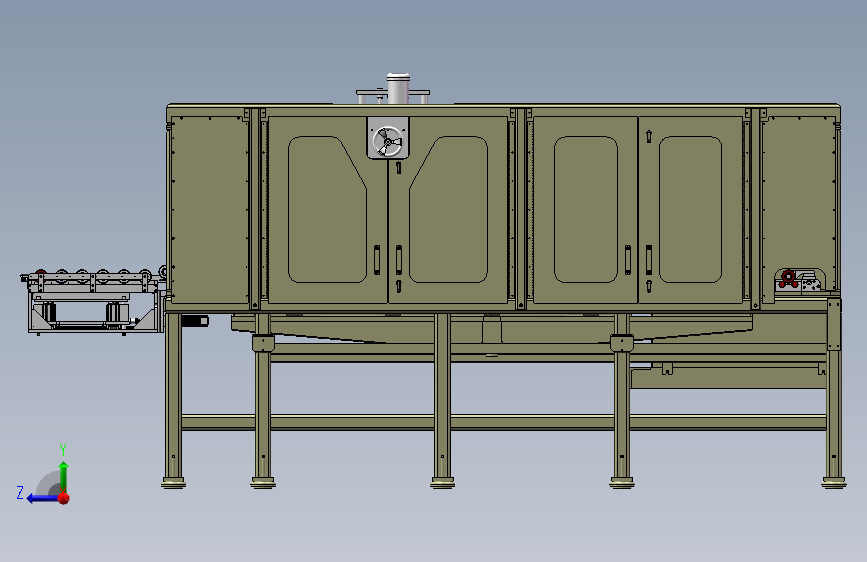Select the rightmost support leg
The image size is (867, 562).
[x=834, y=390]
